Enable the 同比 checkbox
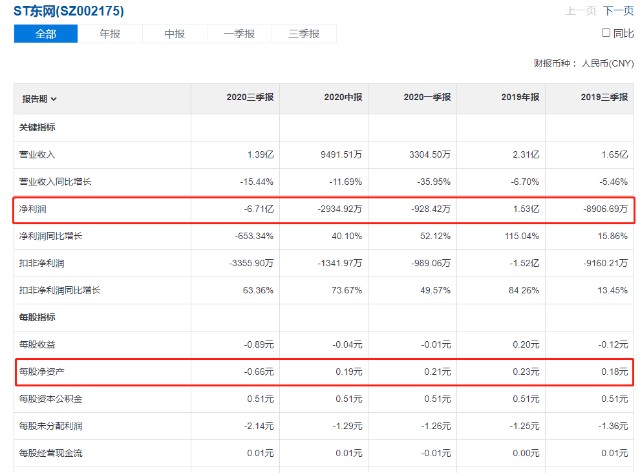640x473 pixels. 606,33
